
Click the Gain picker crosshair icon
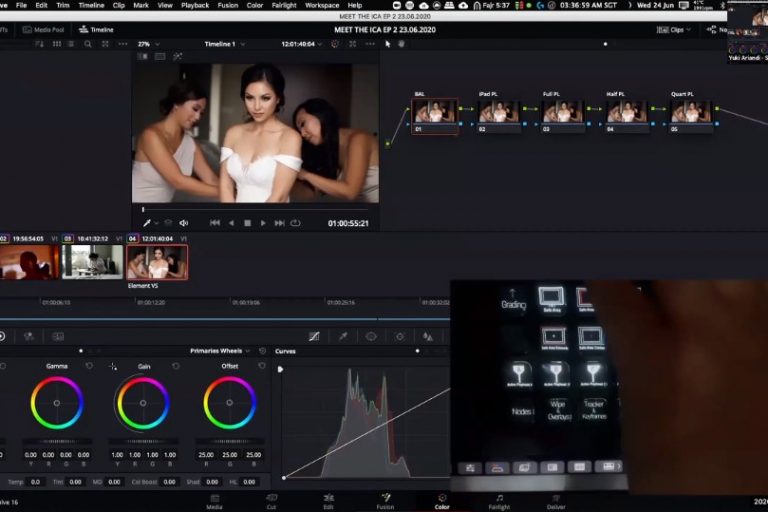113,367
